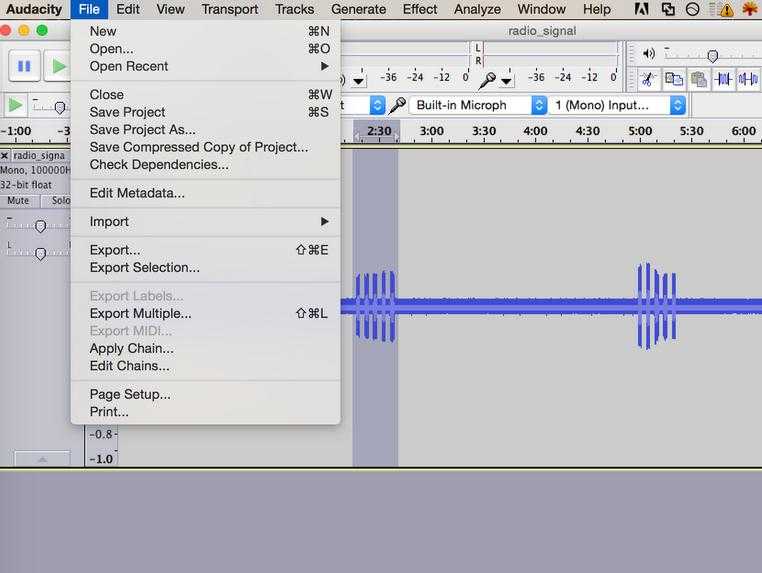Image resolution: width=762 pixels, height=573 pixels.
Task: Choose Check Dependencies... menu item
Action: tap(206, 164)
